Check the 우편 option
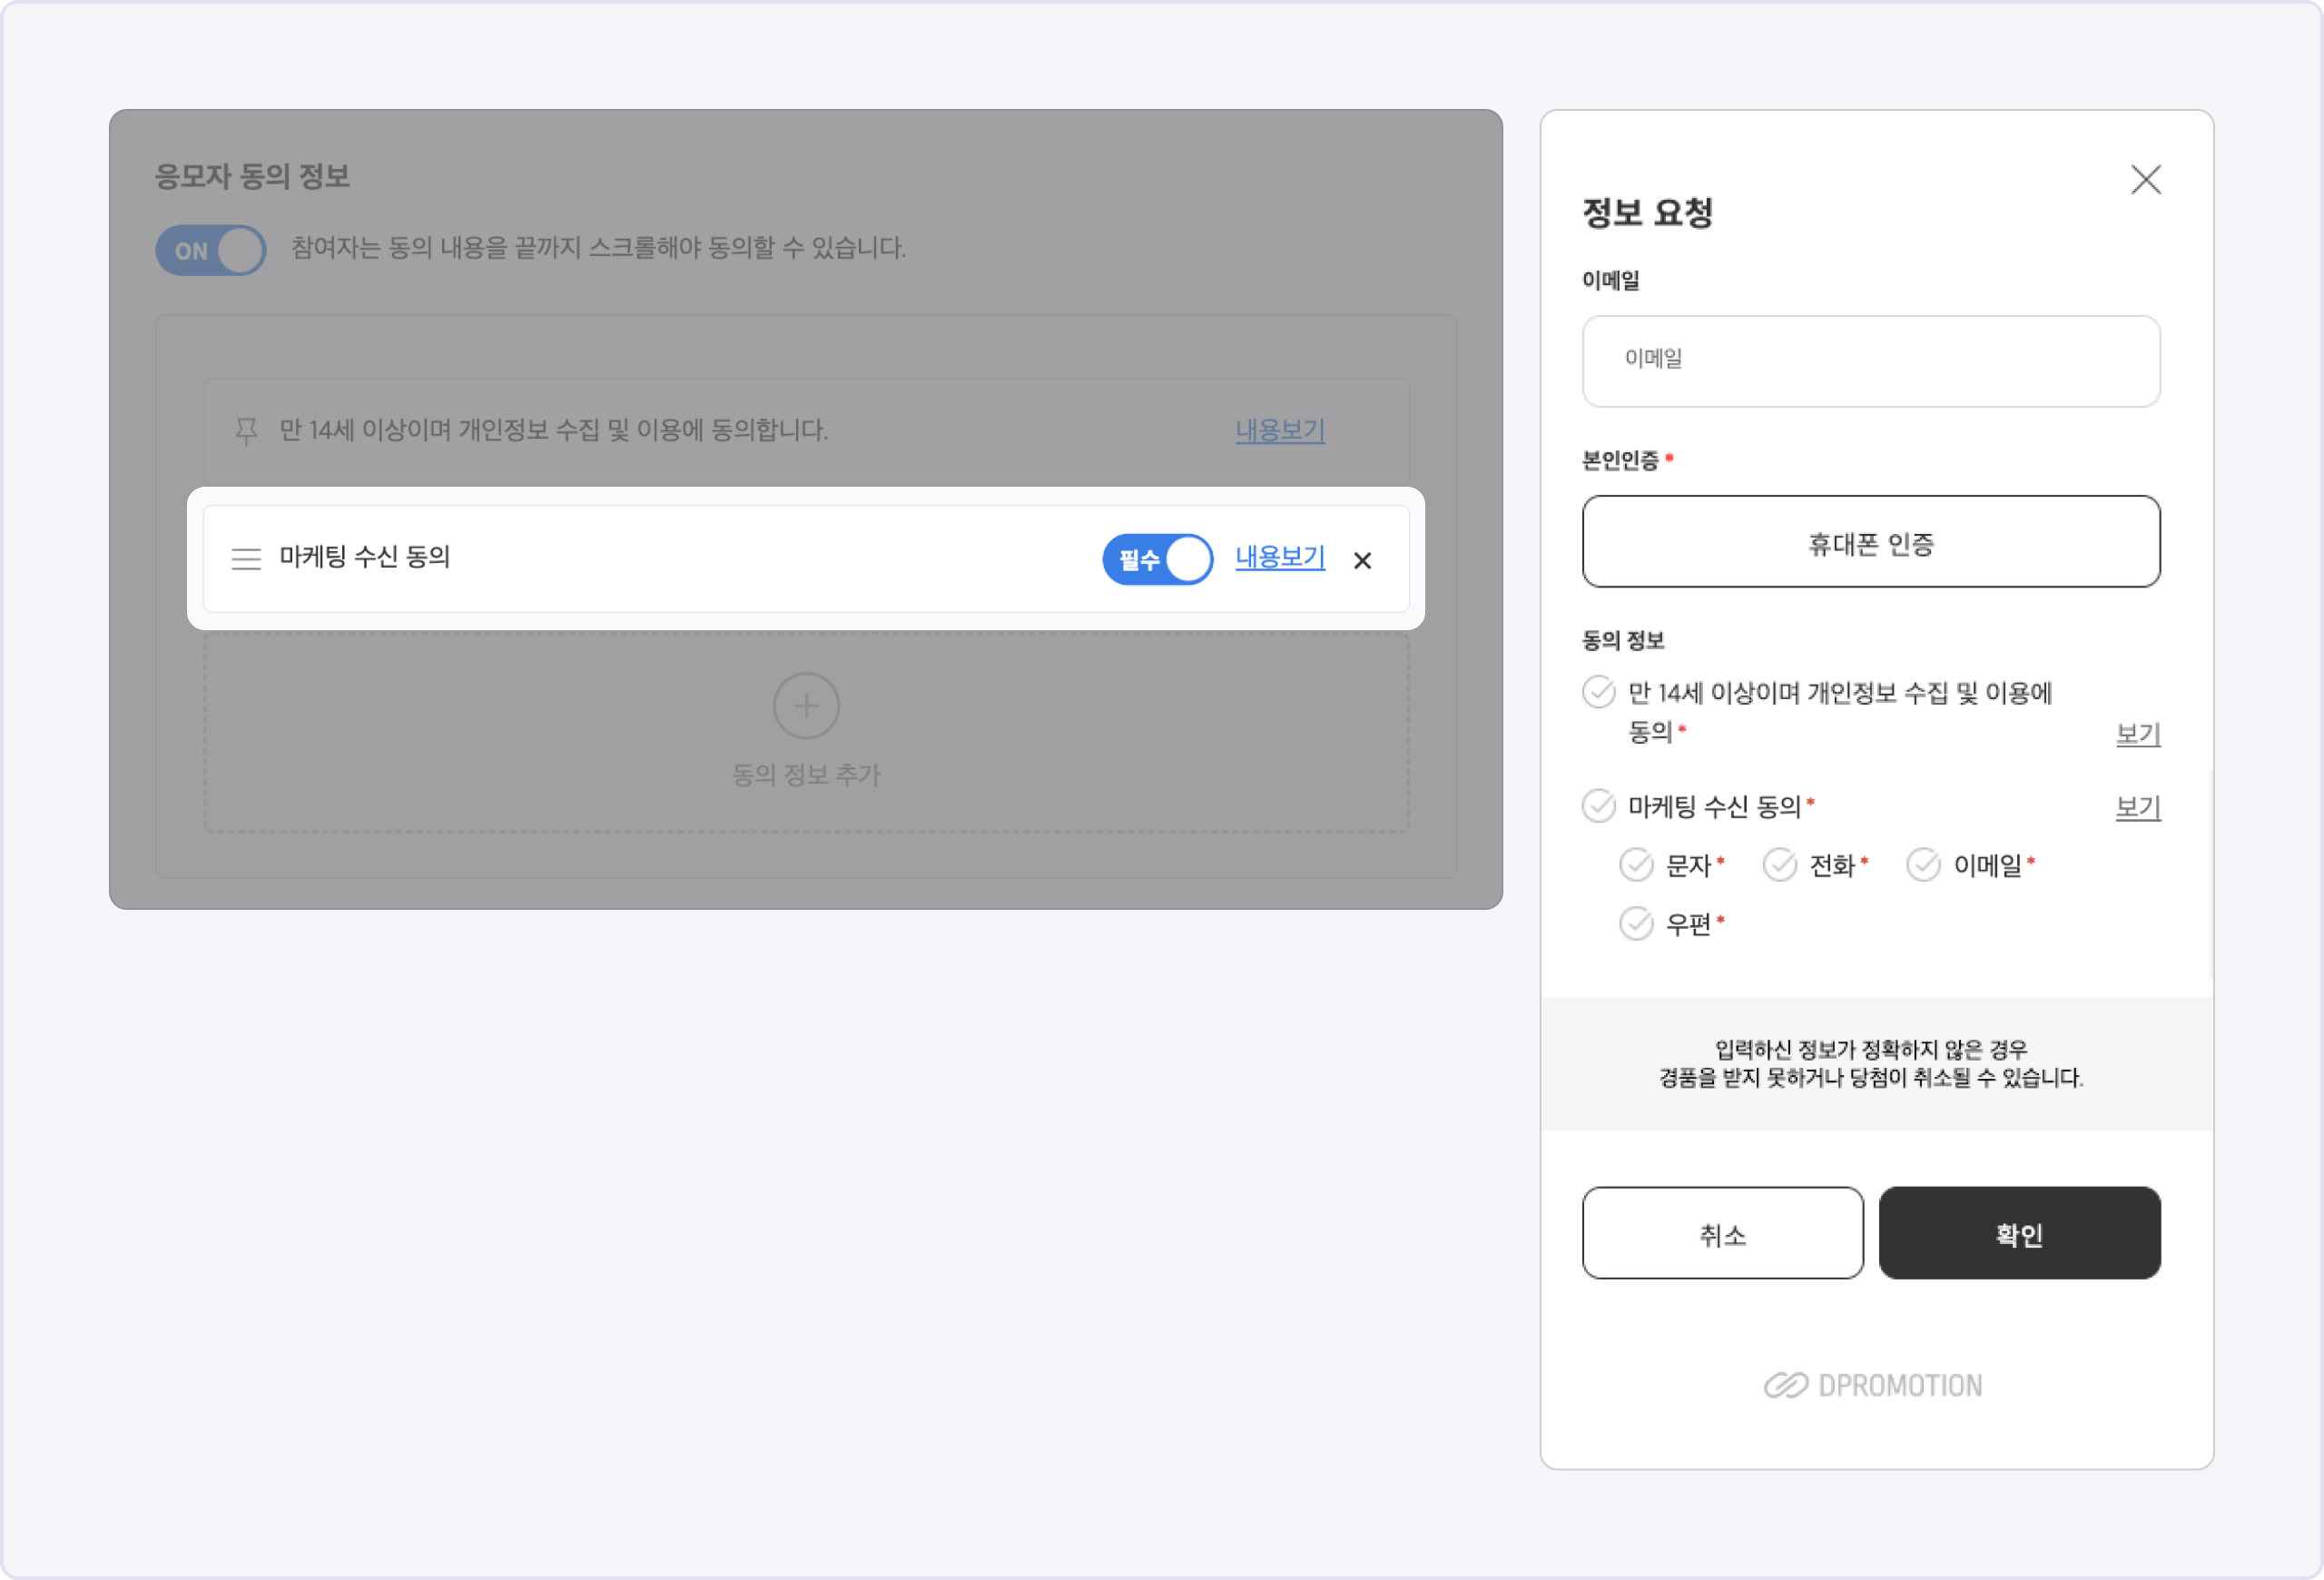The image size is (2324, 1580). pos(1636,924)
